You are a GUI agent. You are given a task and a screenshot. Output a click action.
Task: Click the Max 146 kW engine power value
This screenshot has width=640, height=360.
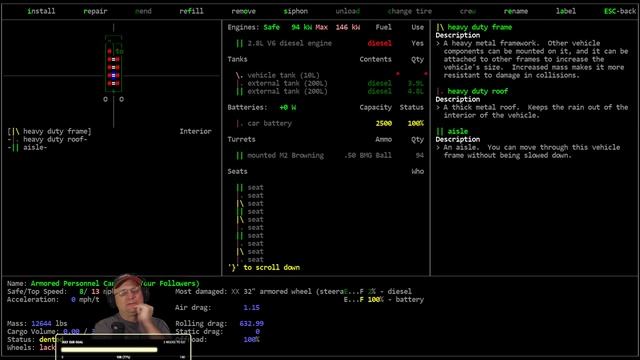point(338,27)
